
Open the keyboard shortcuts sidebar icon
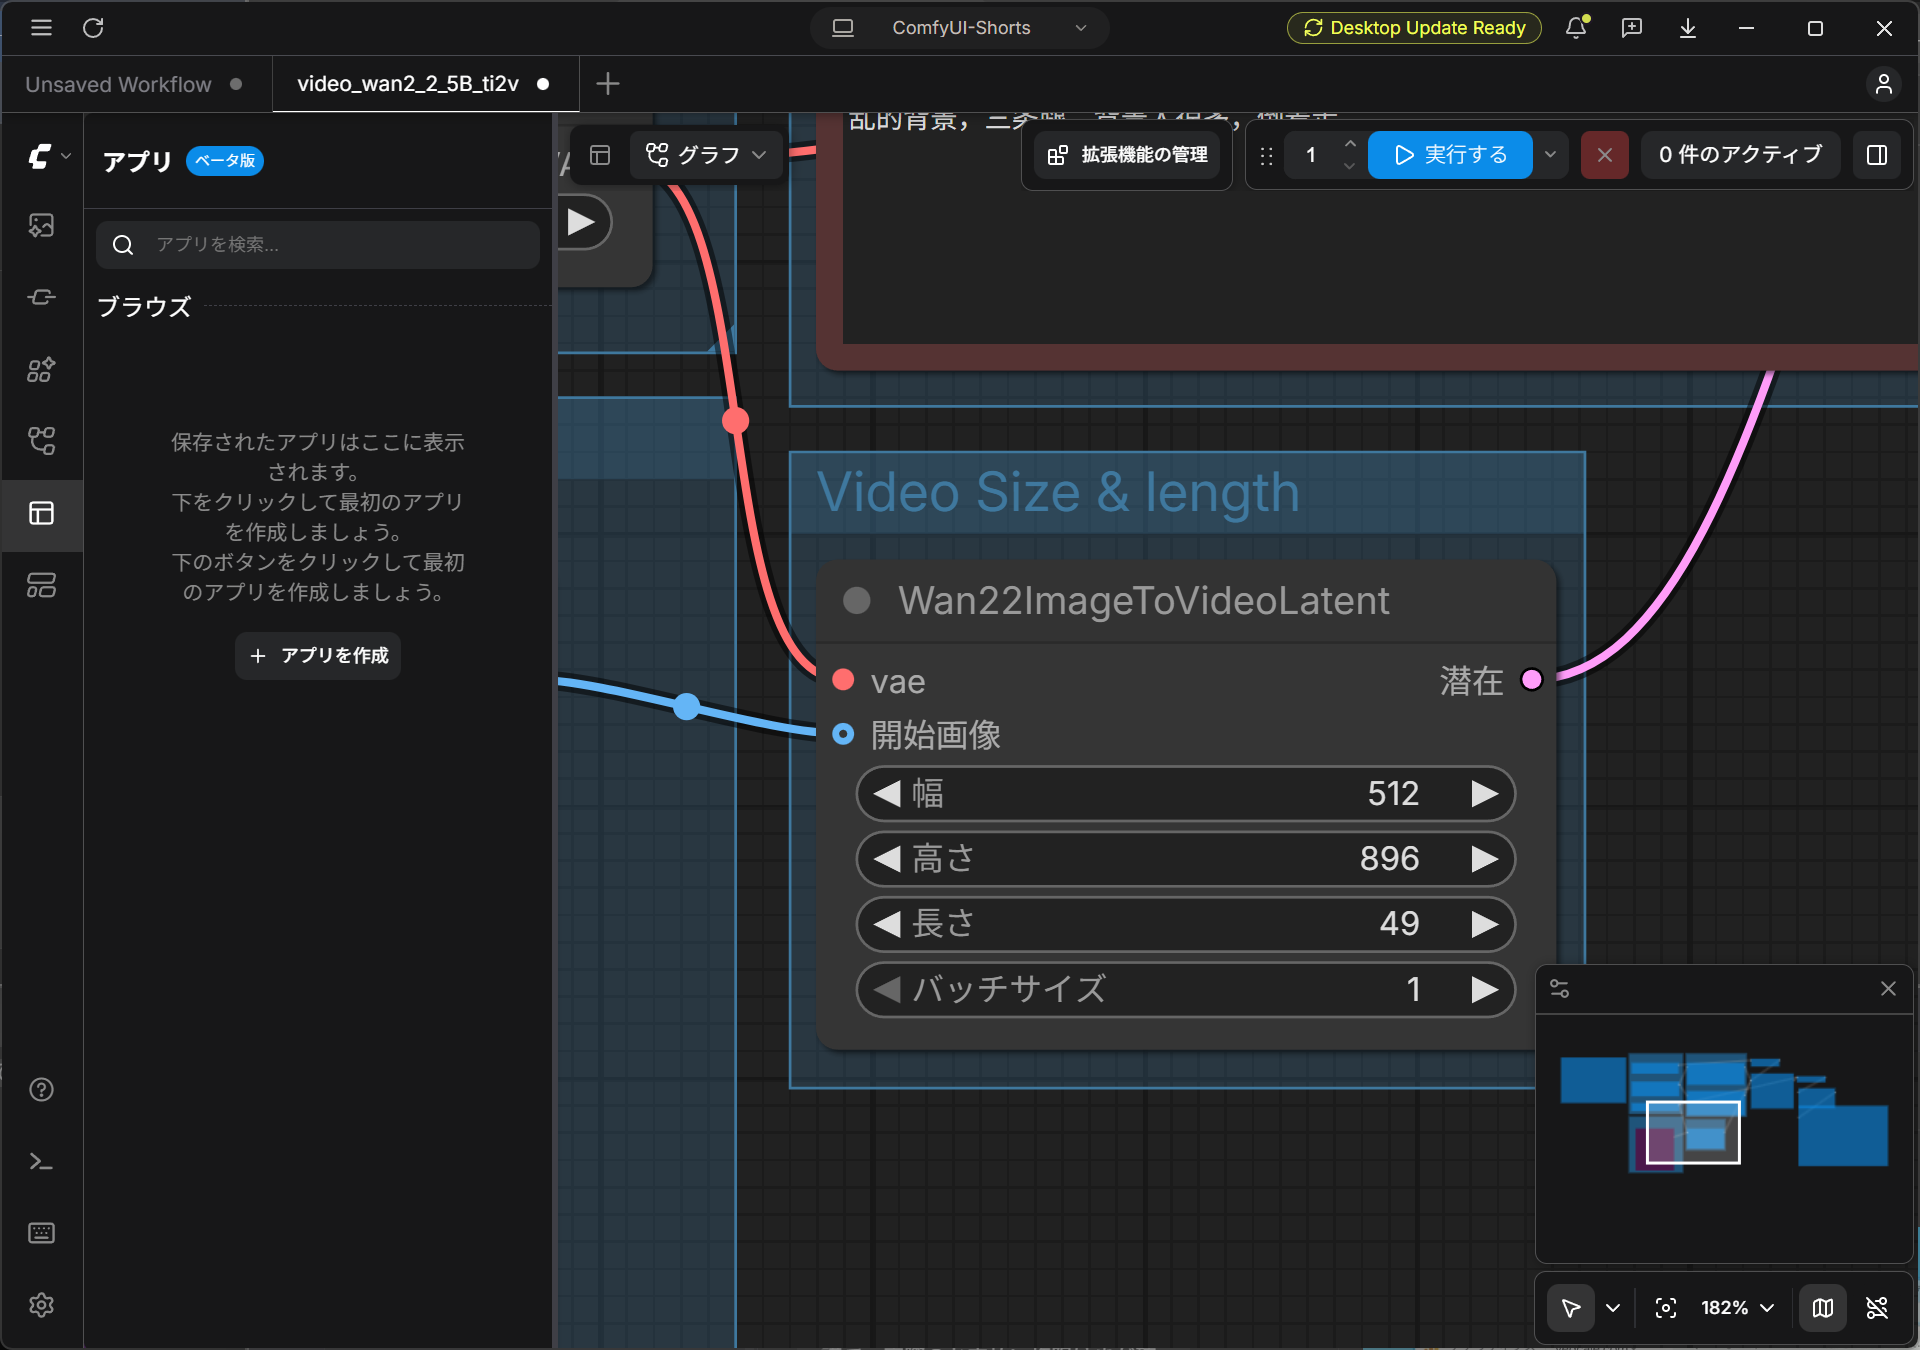[41, 1233]
